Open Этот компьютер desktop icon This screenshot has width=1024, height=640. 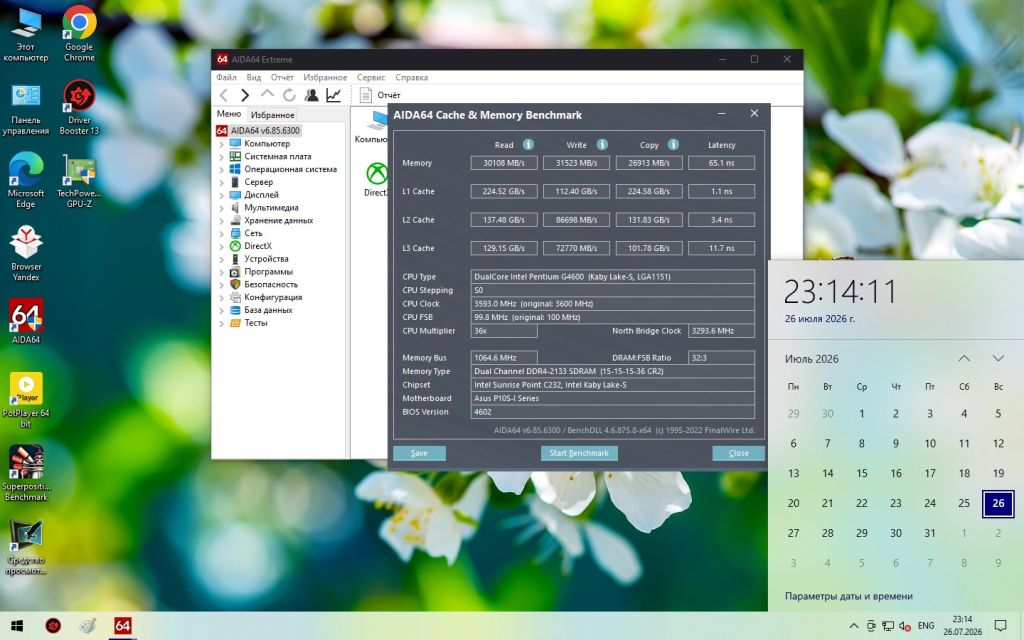(25, 34)
